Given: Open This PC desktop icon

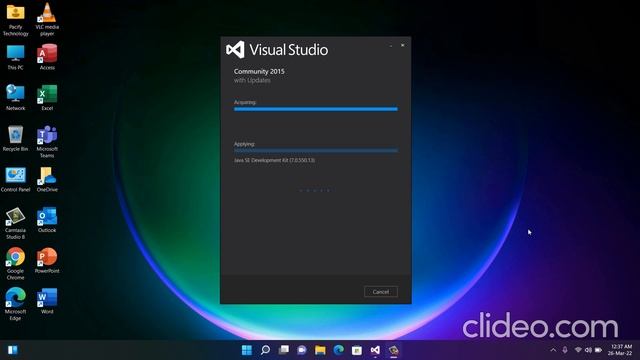Looking at the screenshot, I should point(16,57).
